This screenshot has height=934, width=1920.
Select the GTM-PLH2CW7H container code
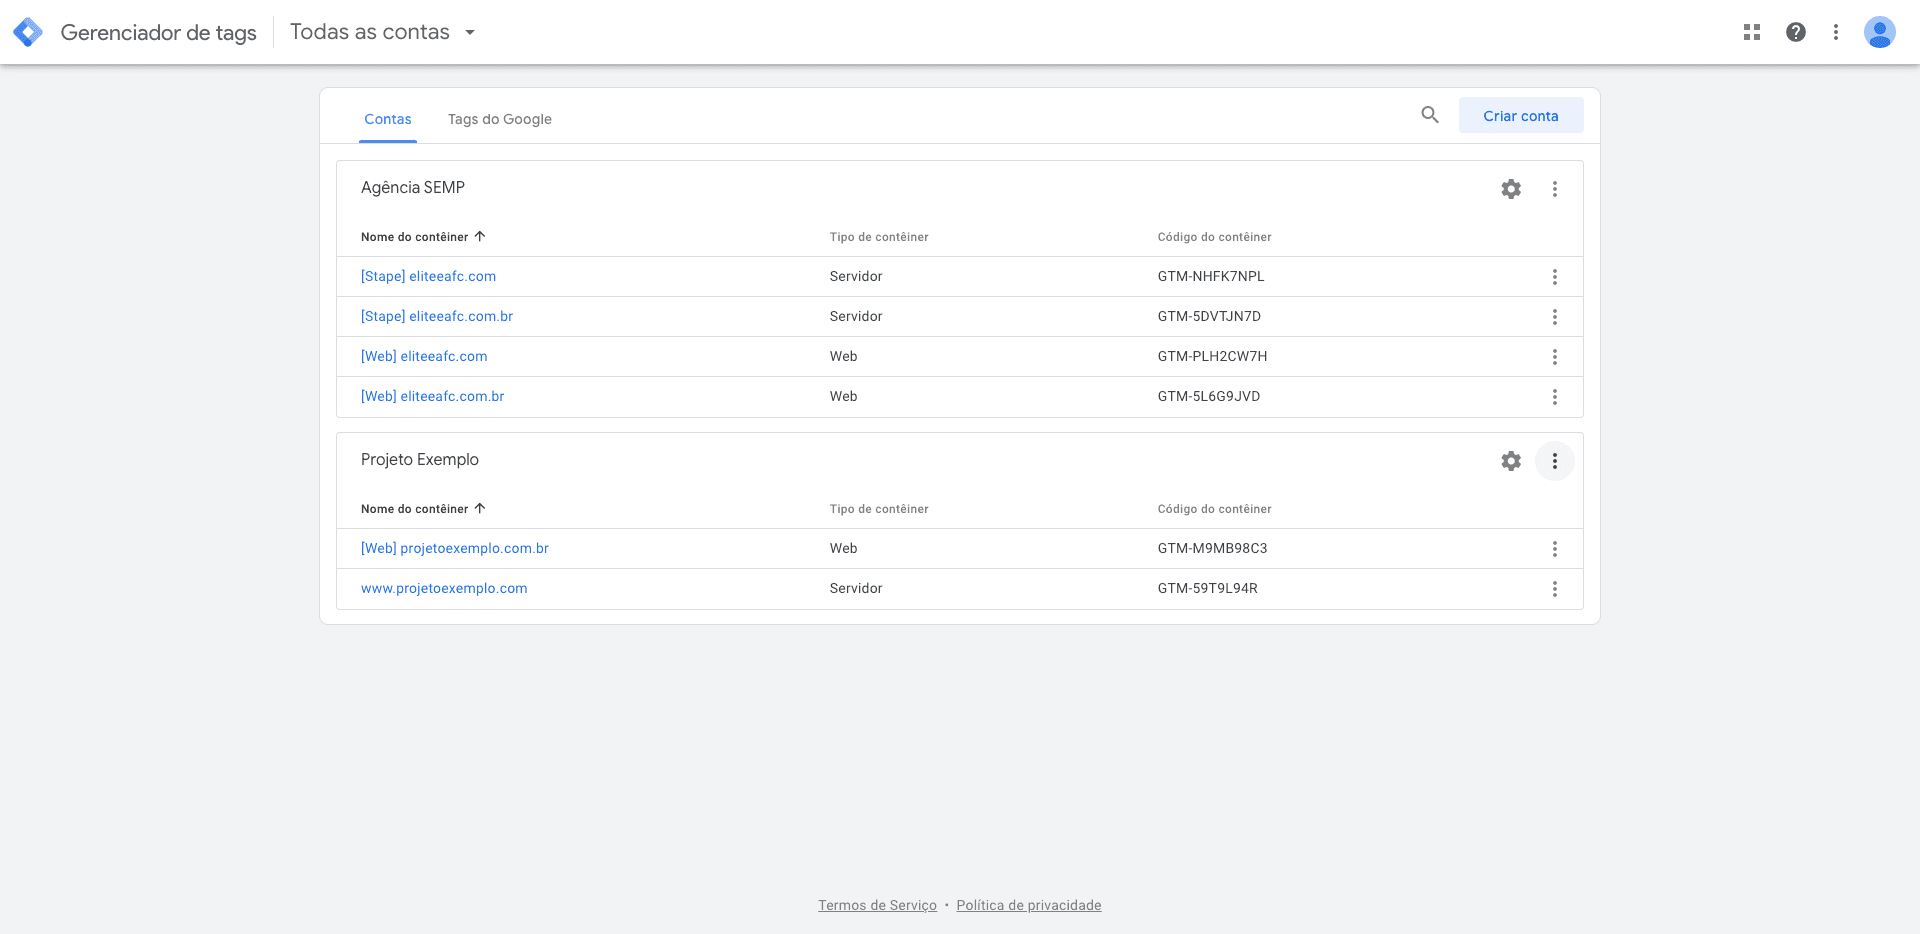point(1212,356)
